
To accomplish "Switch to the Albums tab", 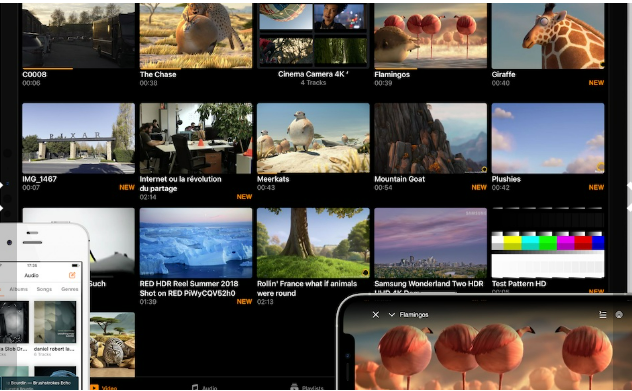I will tap(19, 289).
